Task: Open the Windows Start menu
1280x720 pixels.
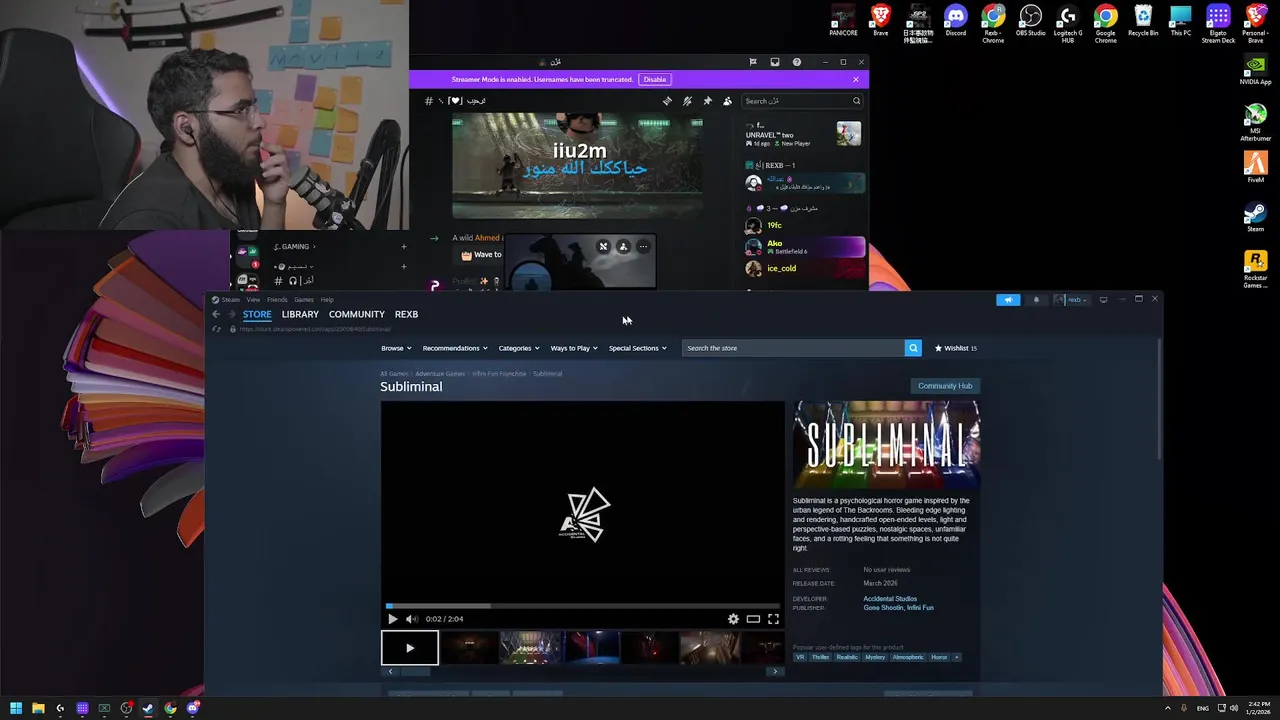Action: 15,708
